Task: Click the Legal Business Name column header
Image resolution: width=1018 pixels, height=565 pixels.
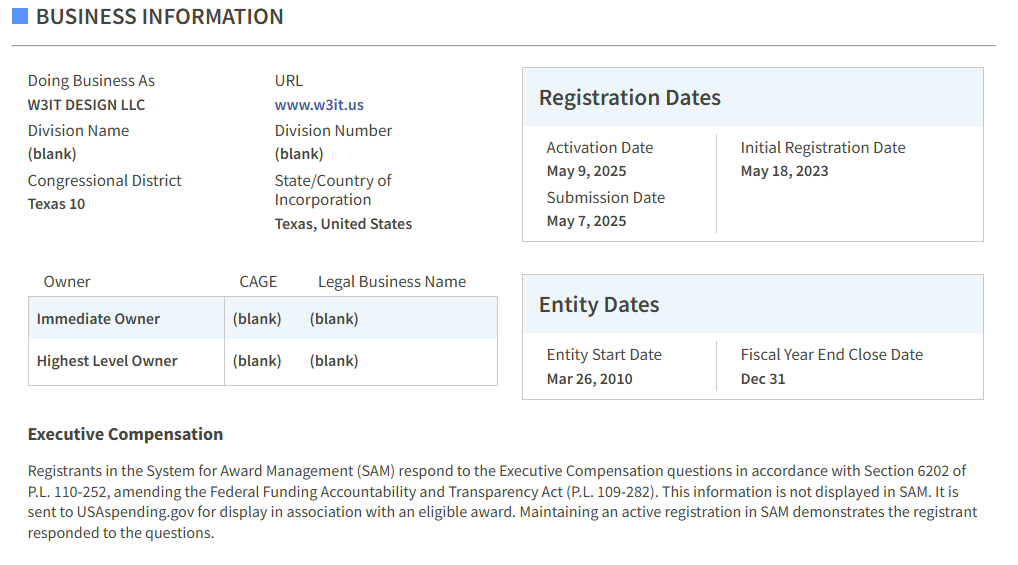Action: [392, 282]
